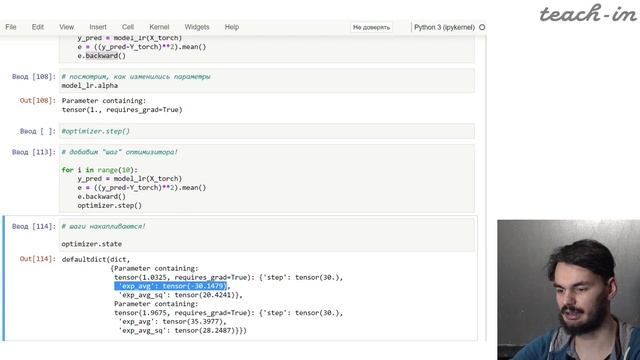Click the comment '# шаги накапливаются!'

103,226
